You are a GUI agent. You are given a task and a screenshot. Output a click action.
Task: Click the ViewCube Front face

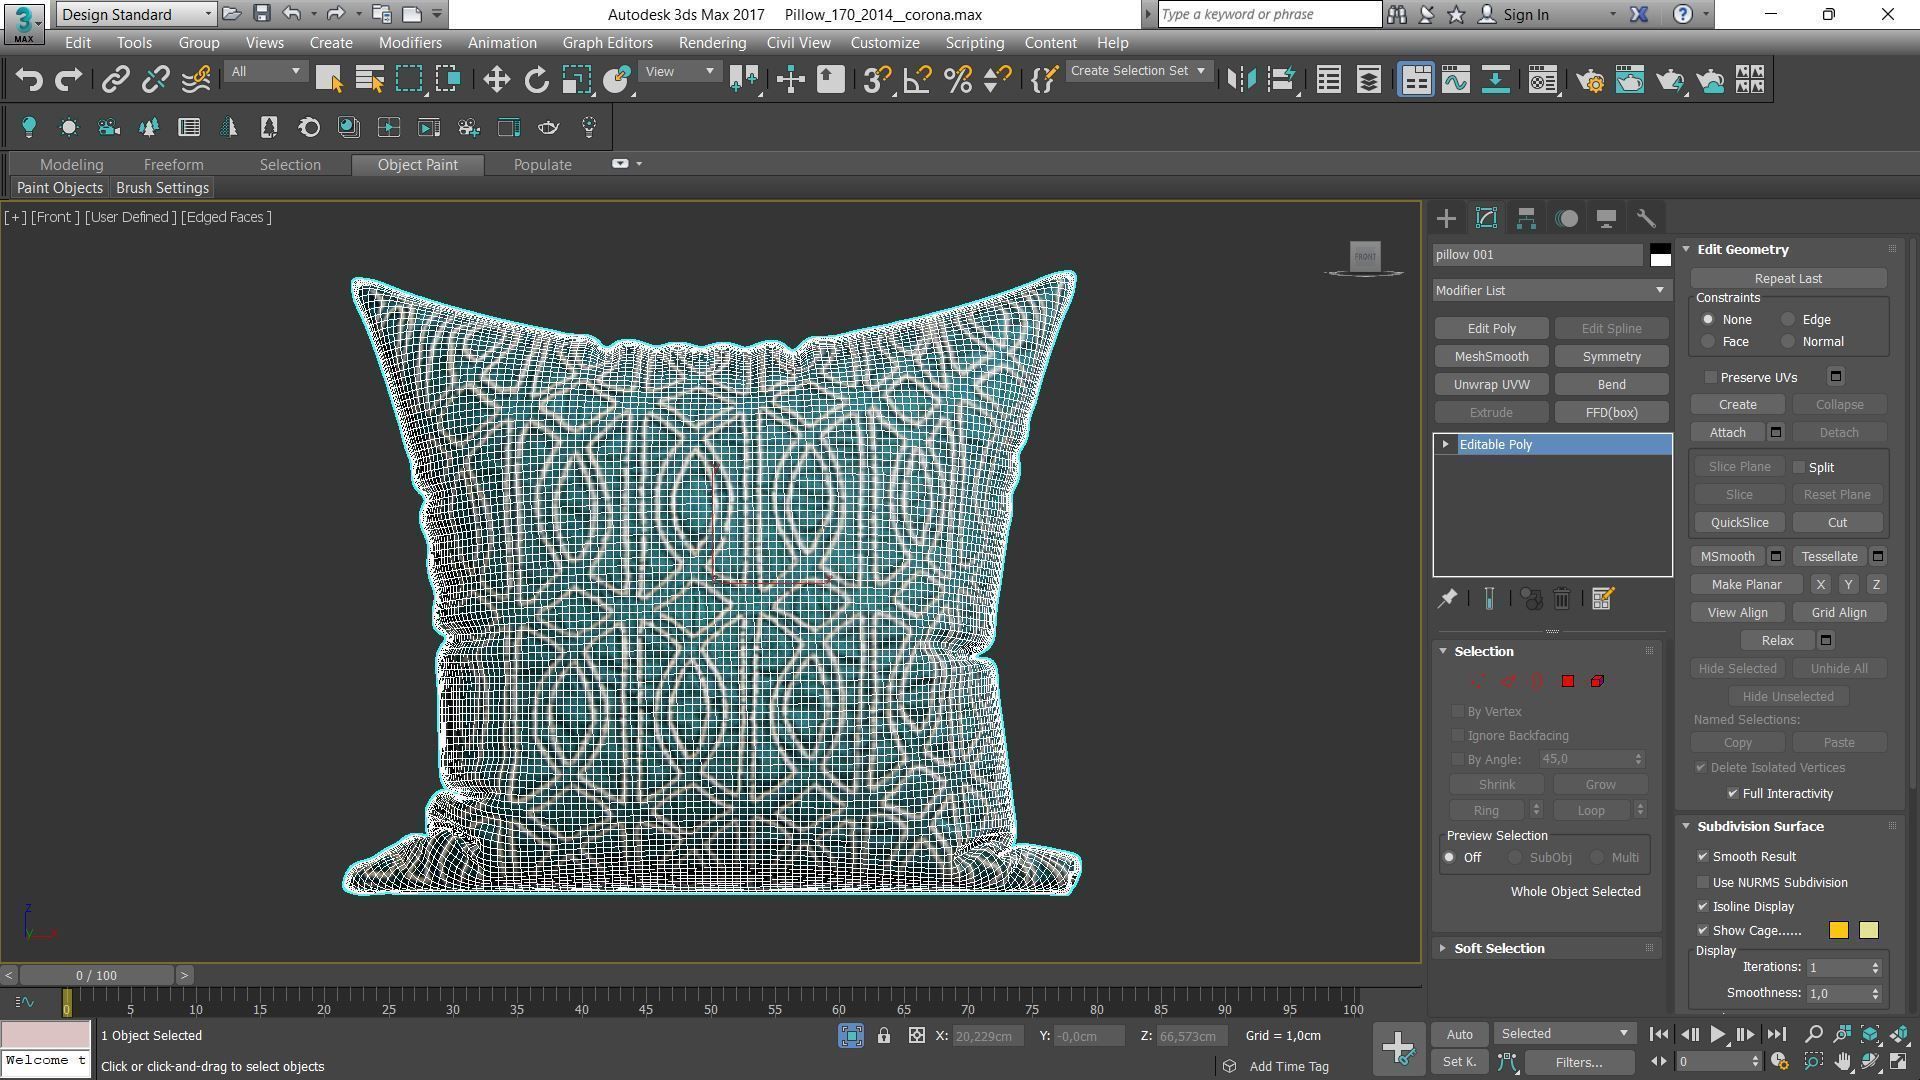click(1365, 256)
